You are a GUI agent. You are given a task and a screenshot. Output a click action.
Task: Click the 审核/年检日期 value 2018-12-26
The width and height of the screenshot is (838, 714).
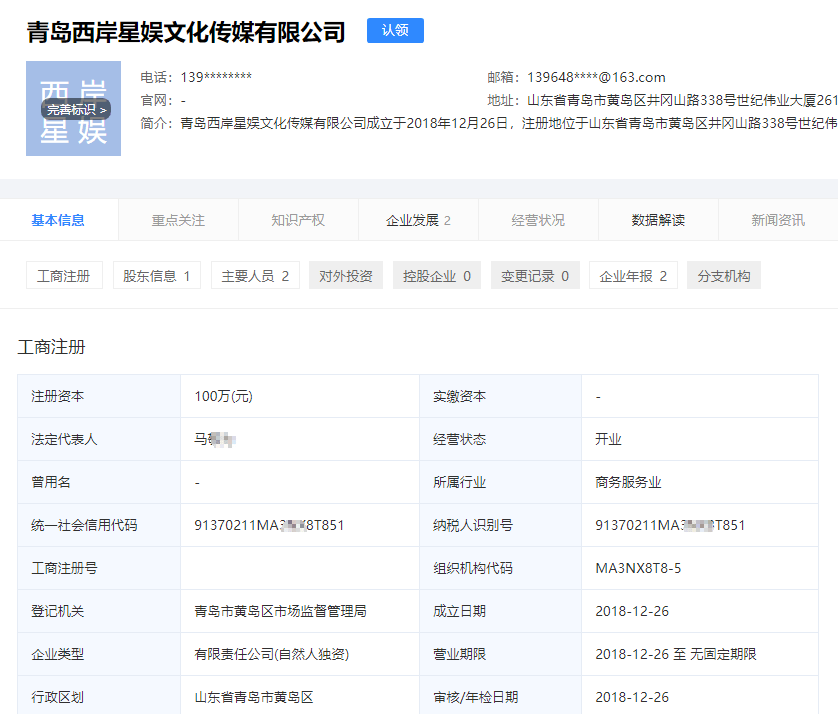pos(632,697)
